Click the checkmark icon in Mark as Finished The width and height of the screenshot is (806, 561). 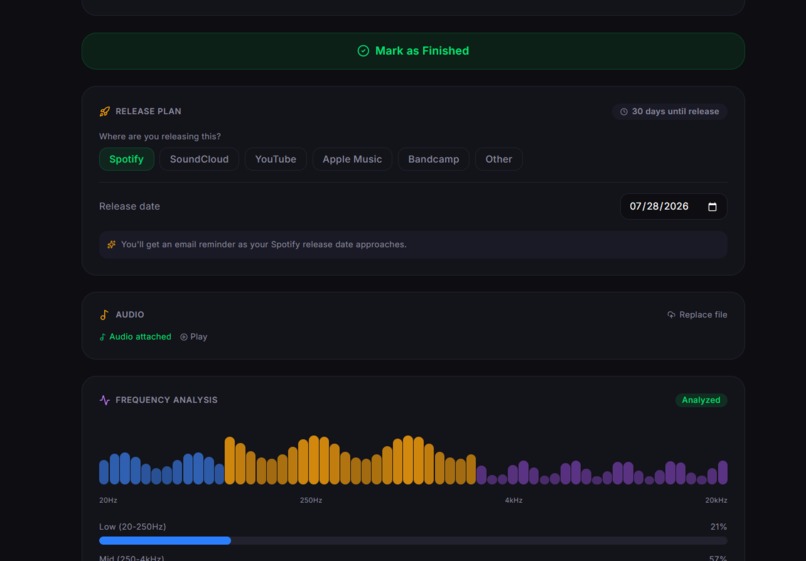pos(363,51)
